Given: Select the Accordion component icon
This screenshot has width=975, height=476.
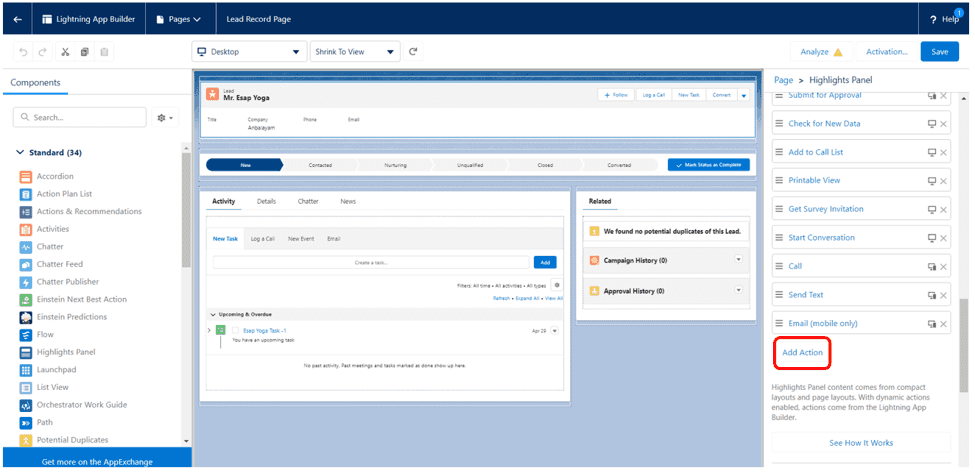Looking at the screenshot, I should [x=25, y=176].
